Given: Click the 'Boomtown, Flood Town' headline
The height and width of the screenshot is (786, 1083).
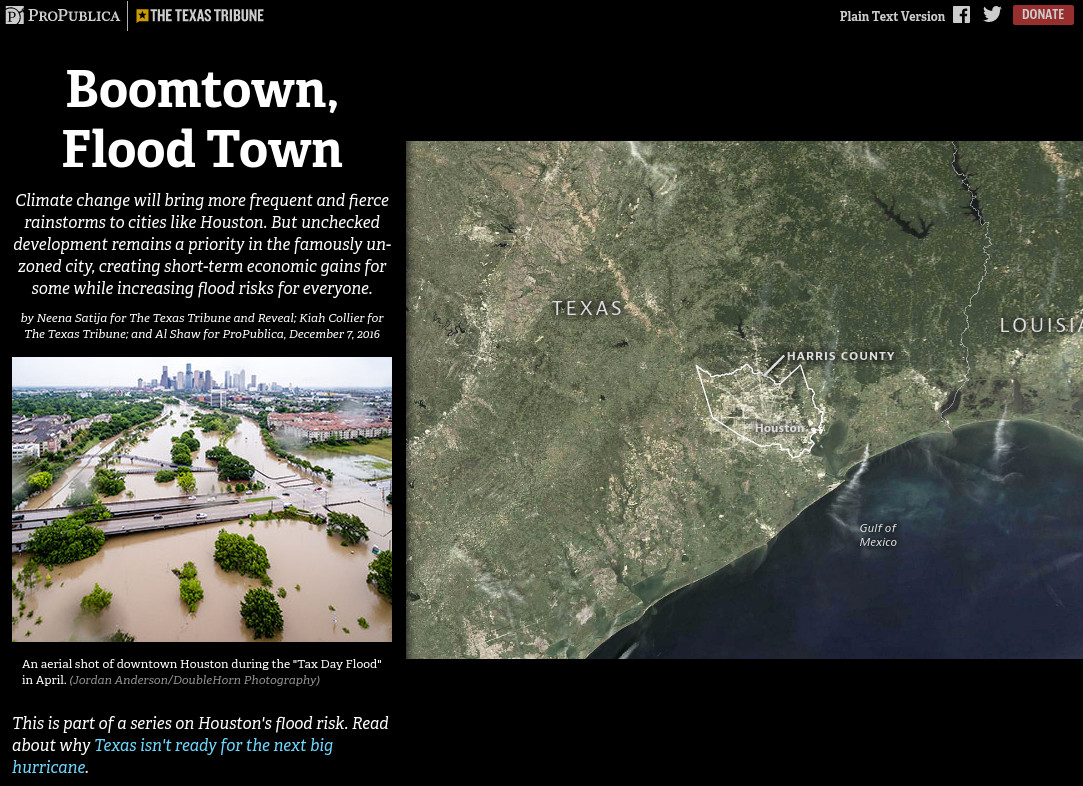Looking at the screenshot, I should coord(202,119).
